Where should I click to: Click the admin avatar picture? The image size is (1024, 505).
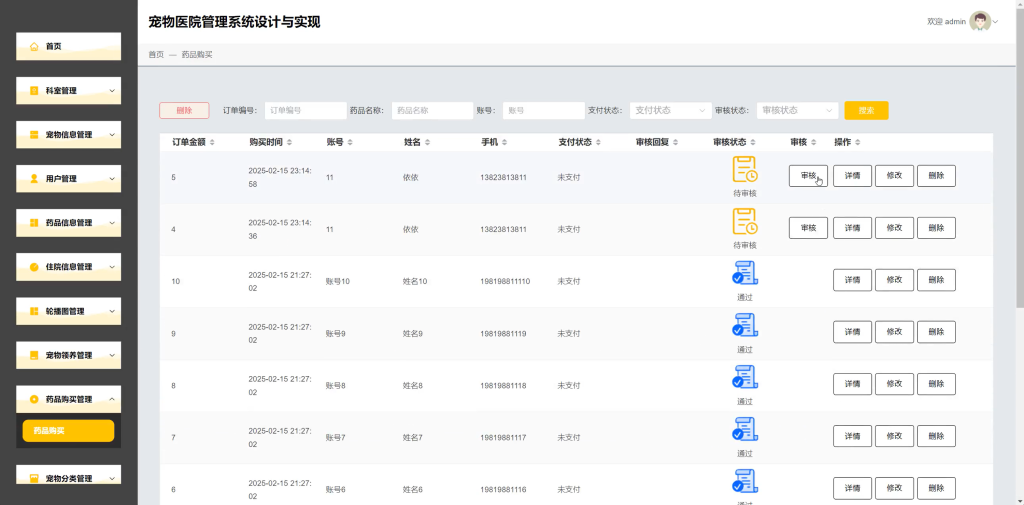click(x=980, y=22)
